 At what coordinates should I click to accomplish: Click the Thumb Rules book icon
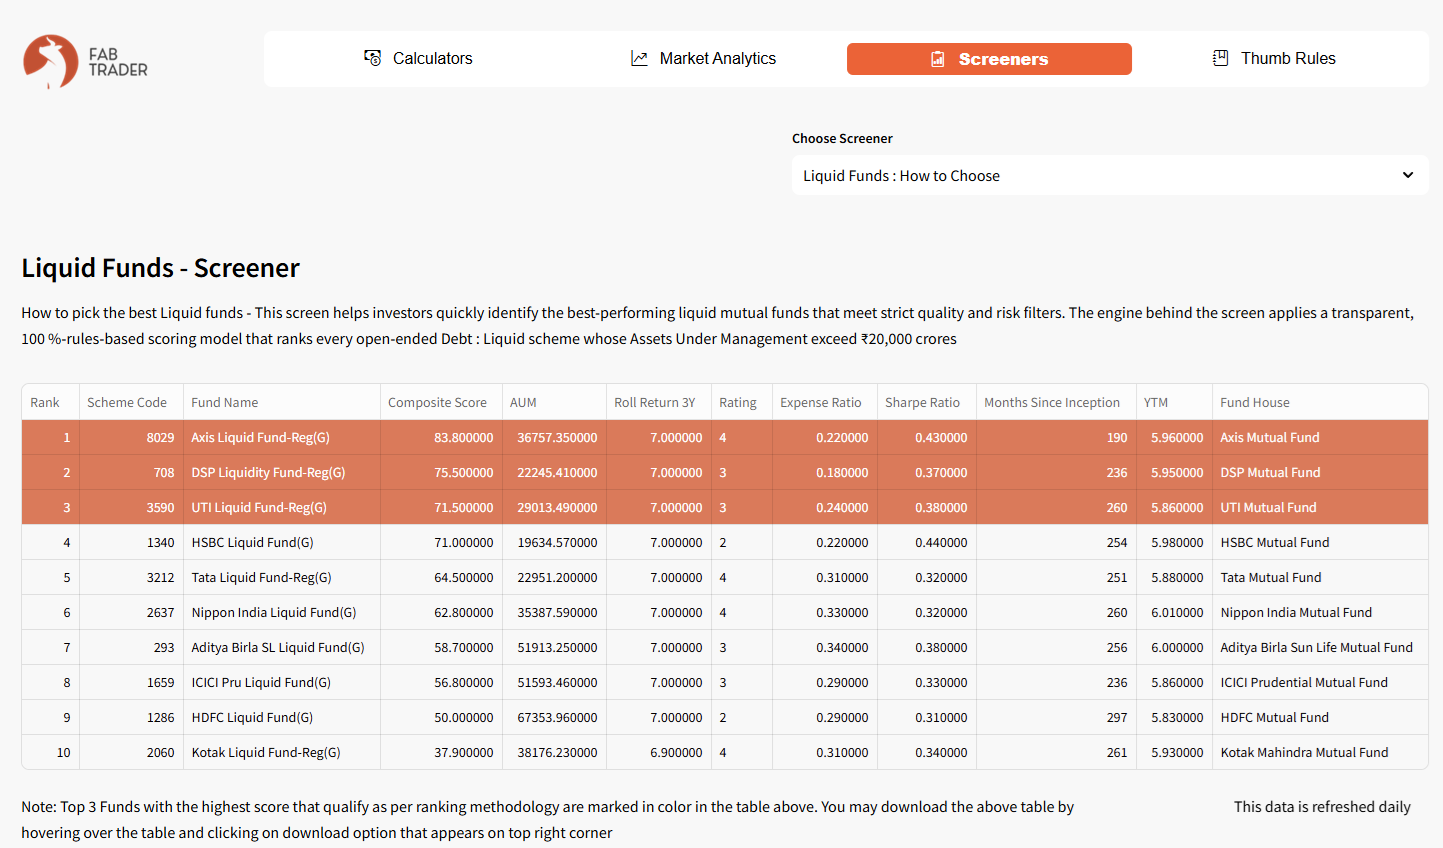pyautogui.click(x=1221, y=58)
